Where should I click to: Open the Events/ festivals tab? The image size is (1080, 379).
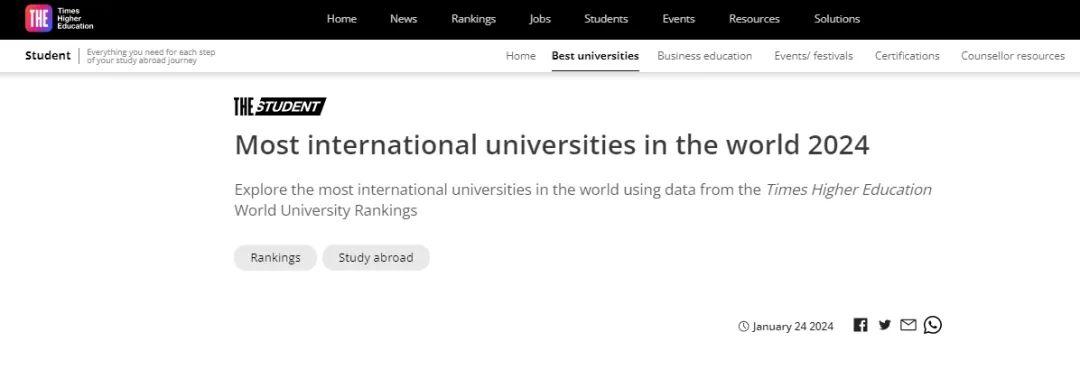[813, 57]
